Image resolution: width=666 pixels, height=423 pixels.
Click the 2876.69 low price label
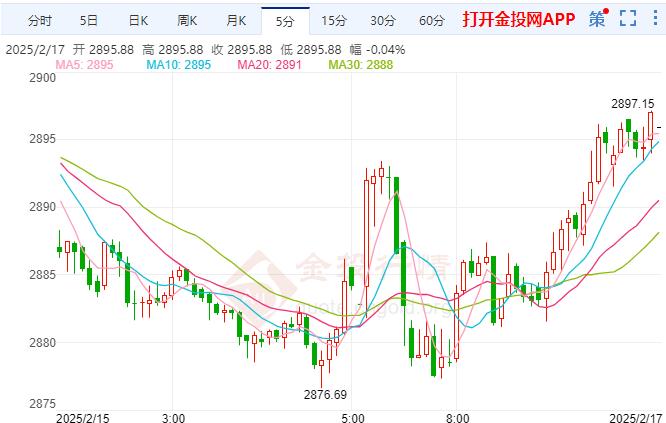coord(325,395)
